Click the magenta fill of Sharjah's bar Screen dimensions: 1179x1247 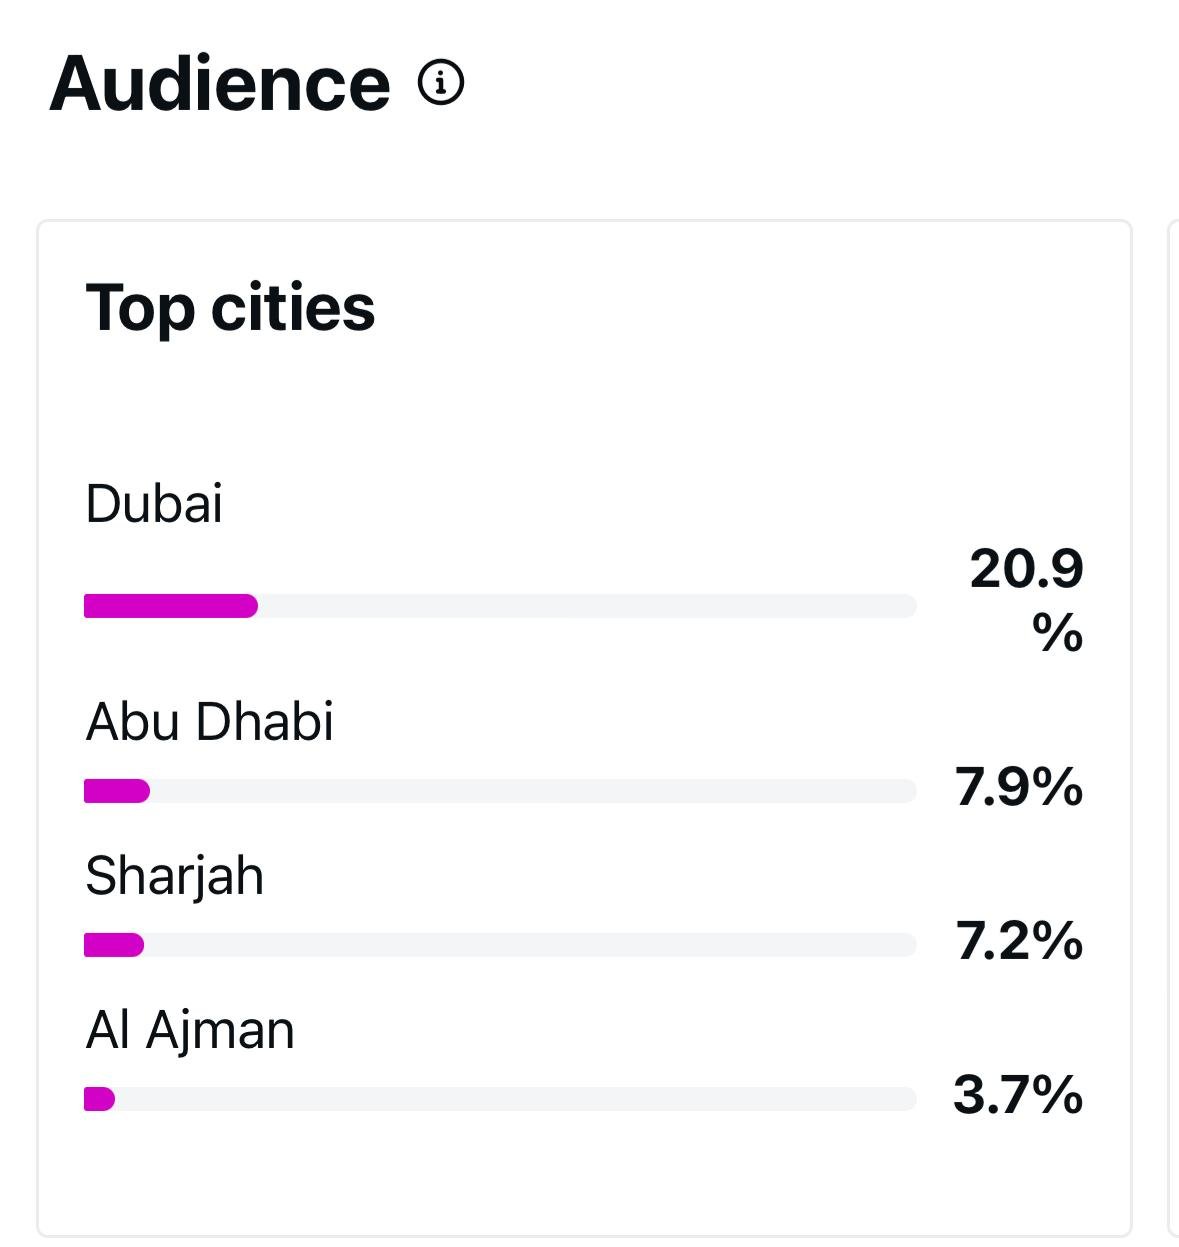coord(114,945)
